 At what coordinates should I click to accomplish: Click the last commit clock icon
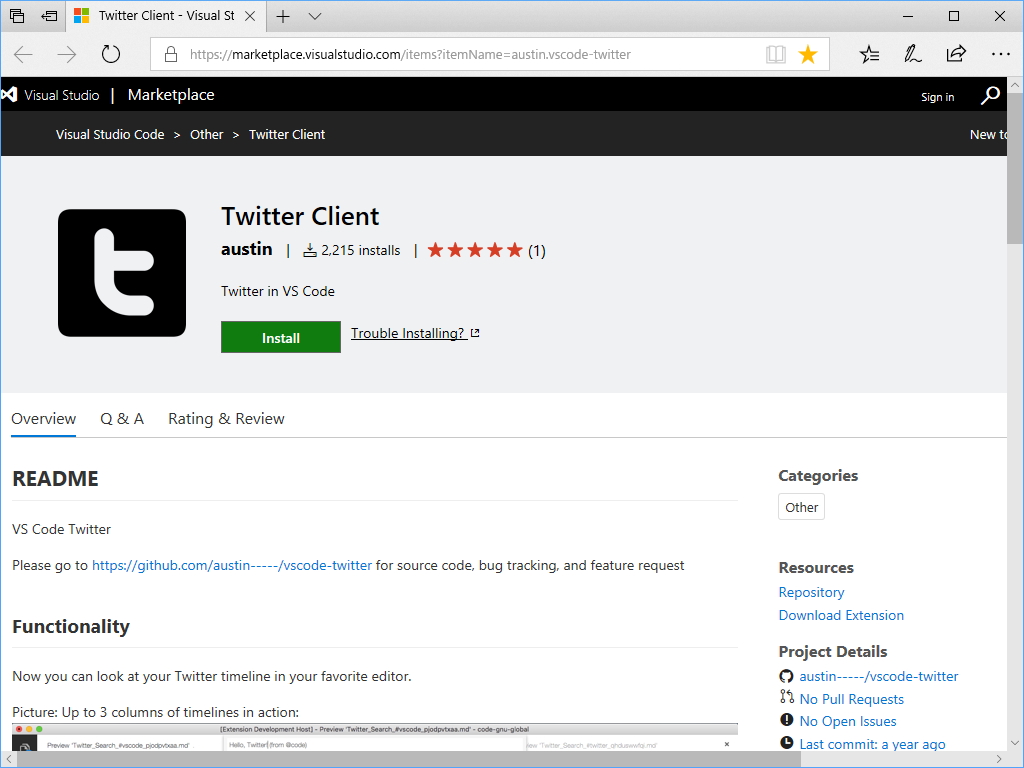tap(786, 744)
